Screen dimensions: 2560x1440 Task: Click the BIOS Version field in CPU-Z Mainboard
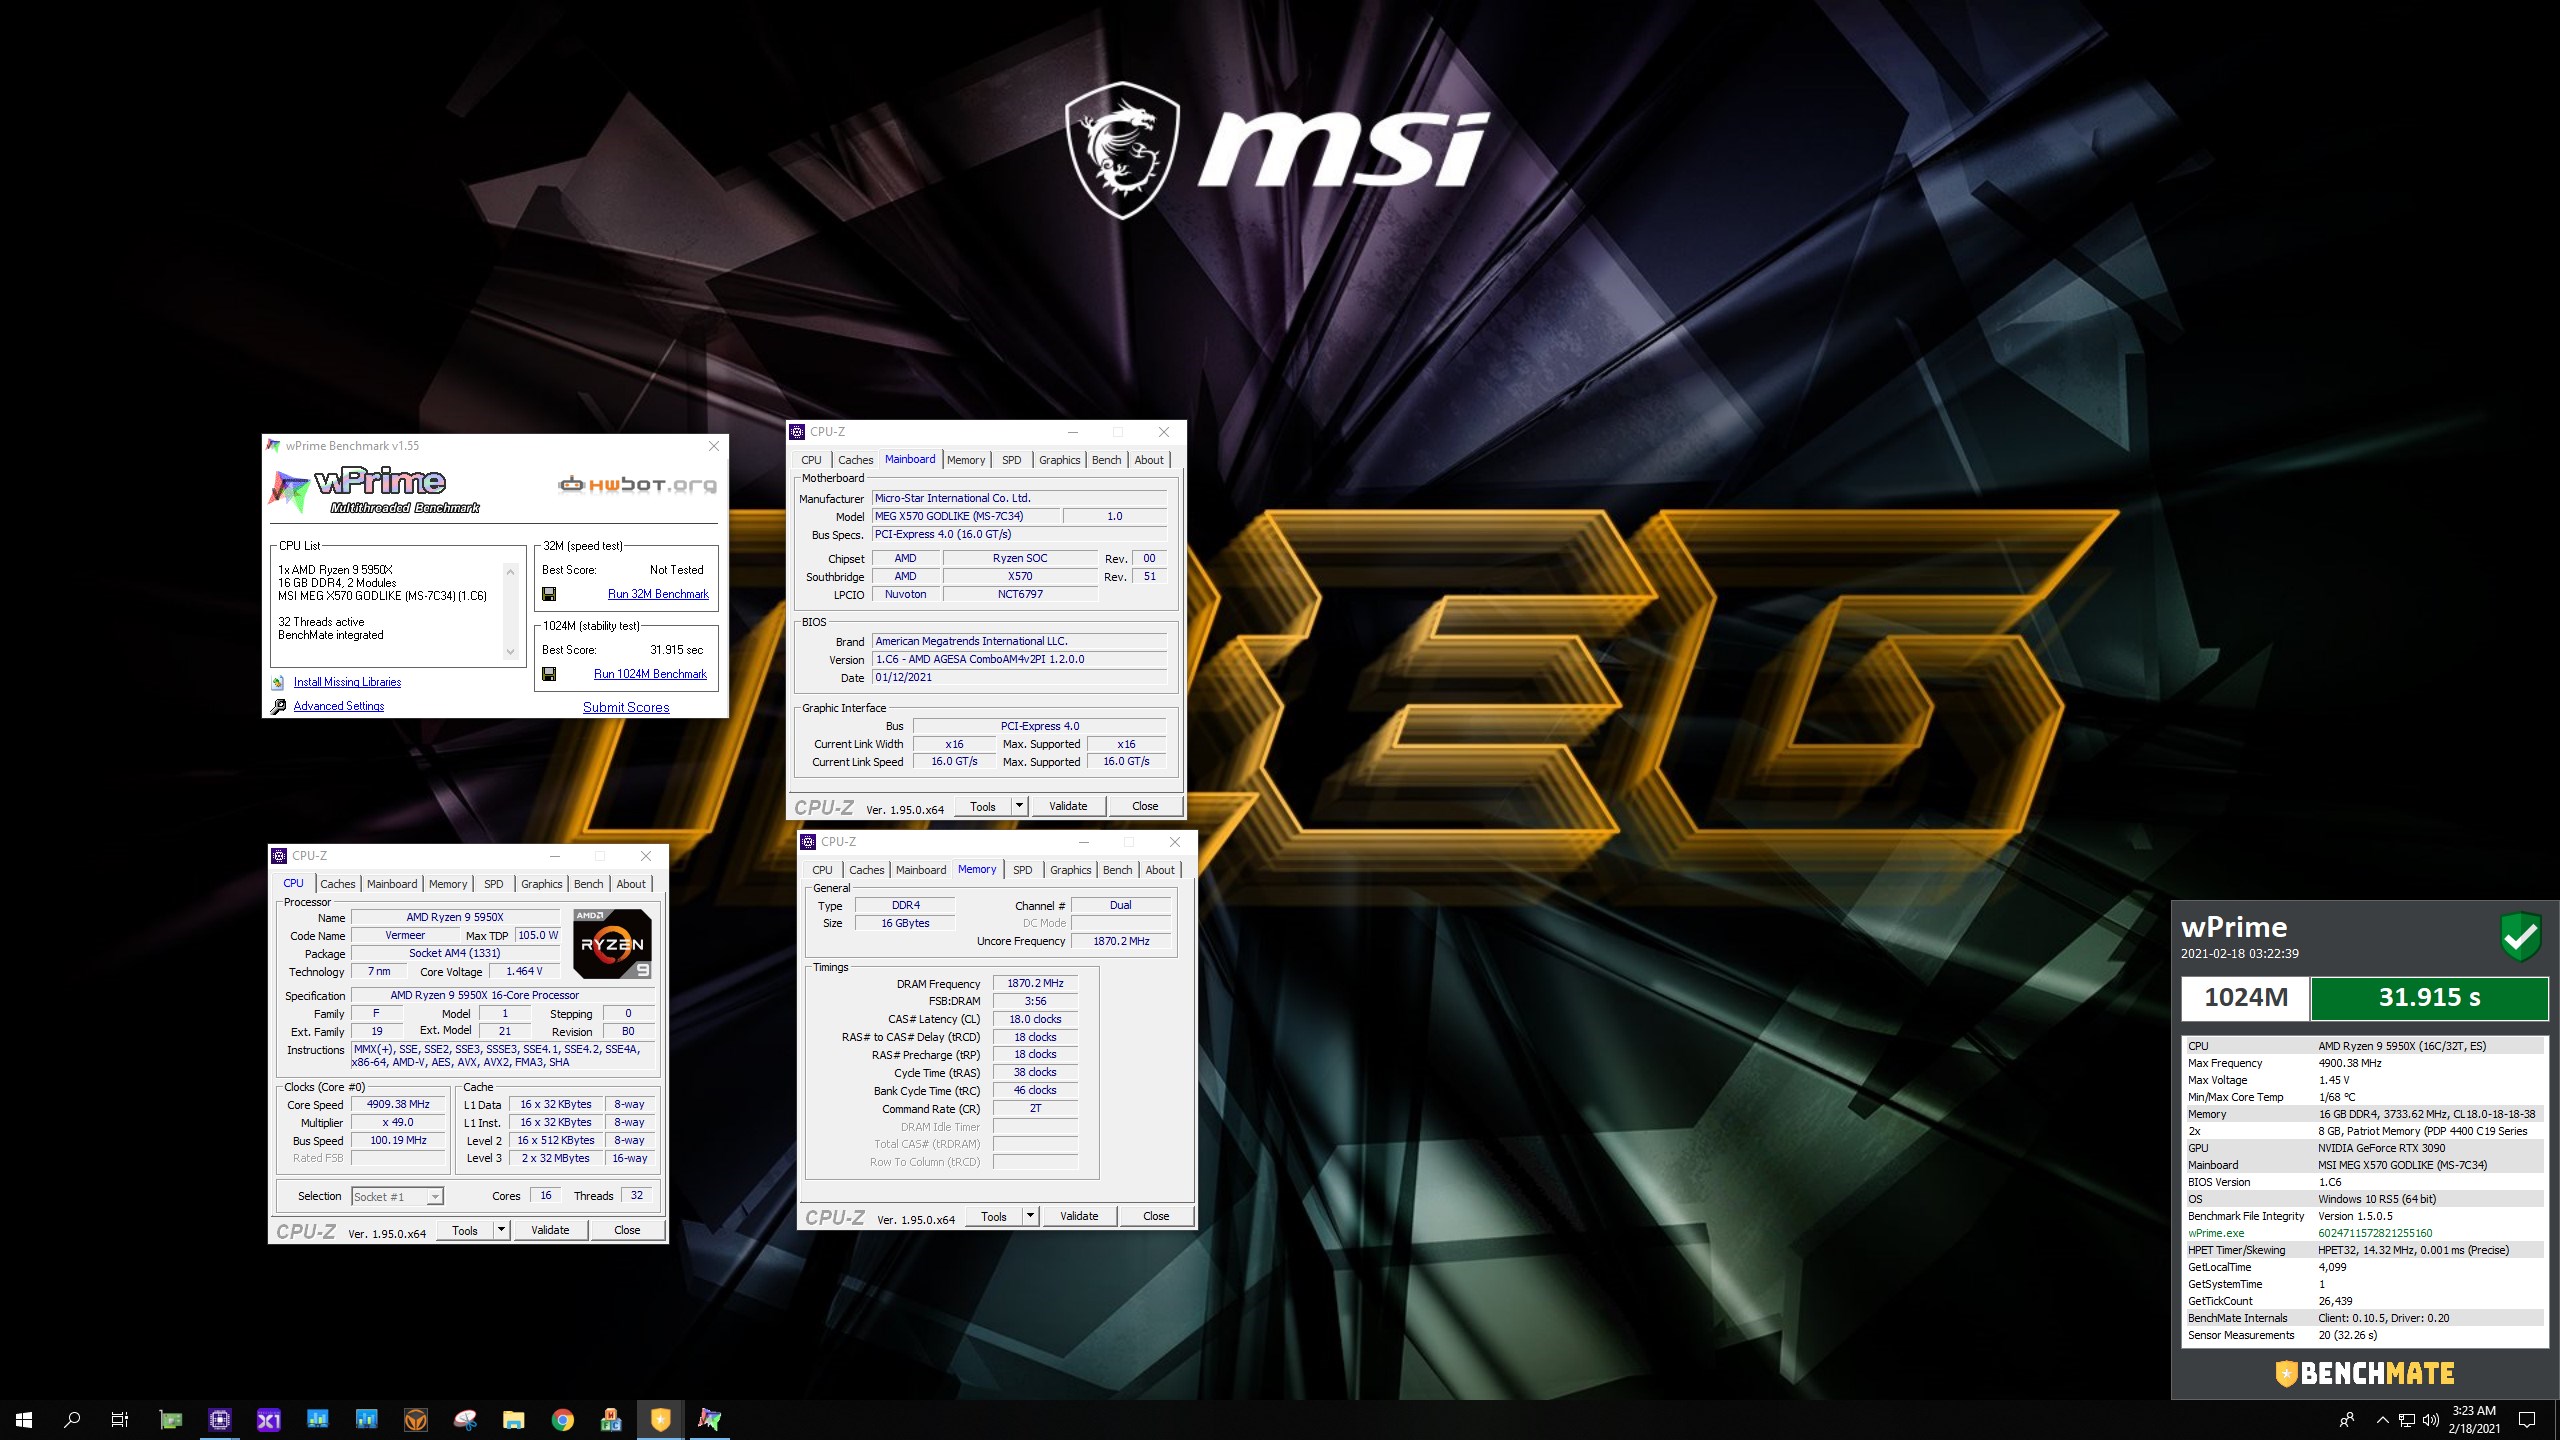coord(1020,659)
